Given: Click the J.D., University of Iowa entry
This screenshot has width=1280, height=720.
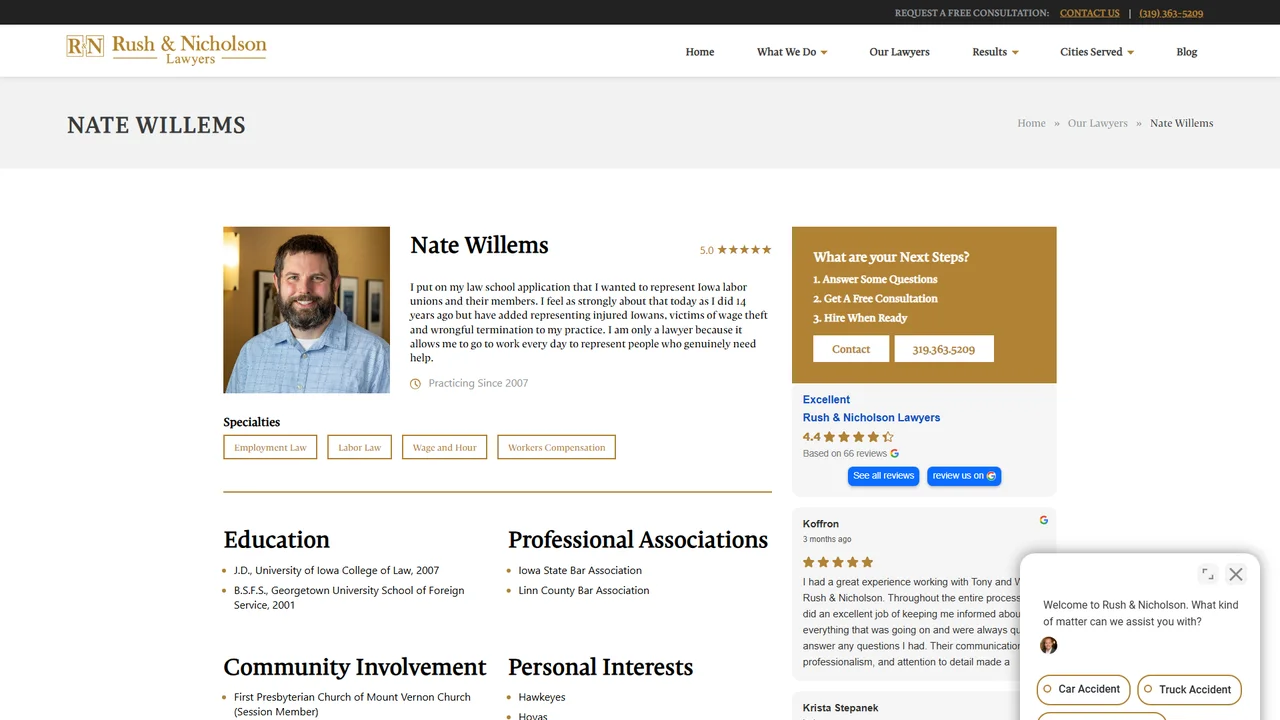Looking at the screenshot, I should 336,570.
